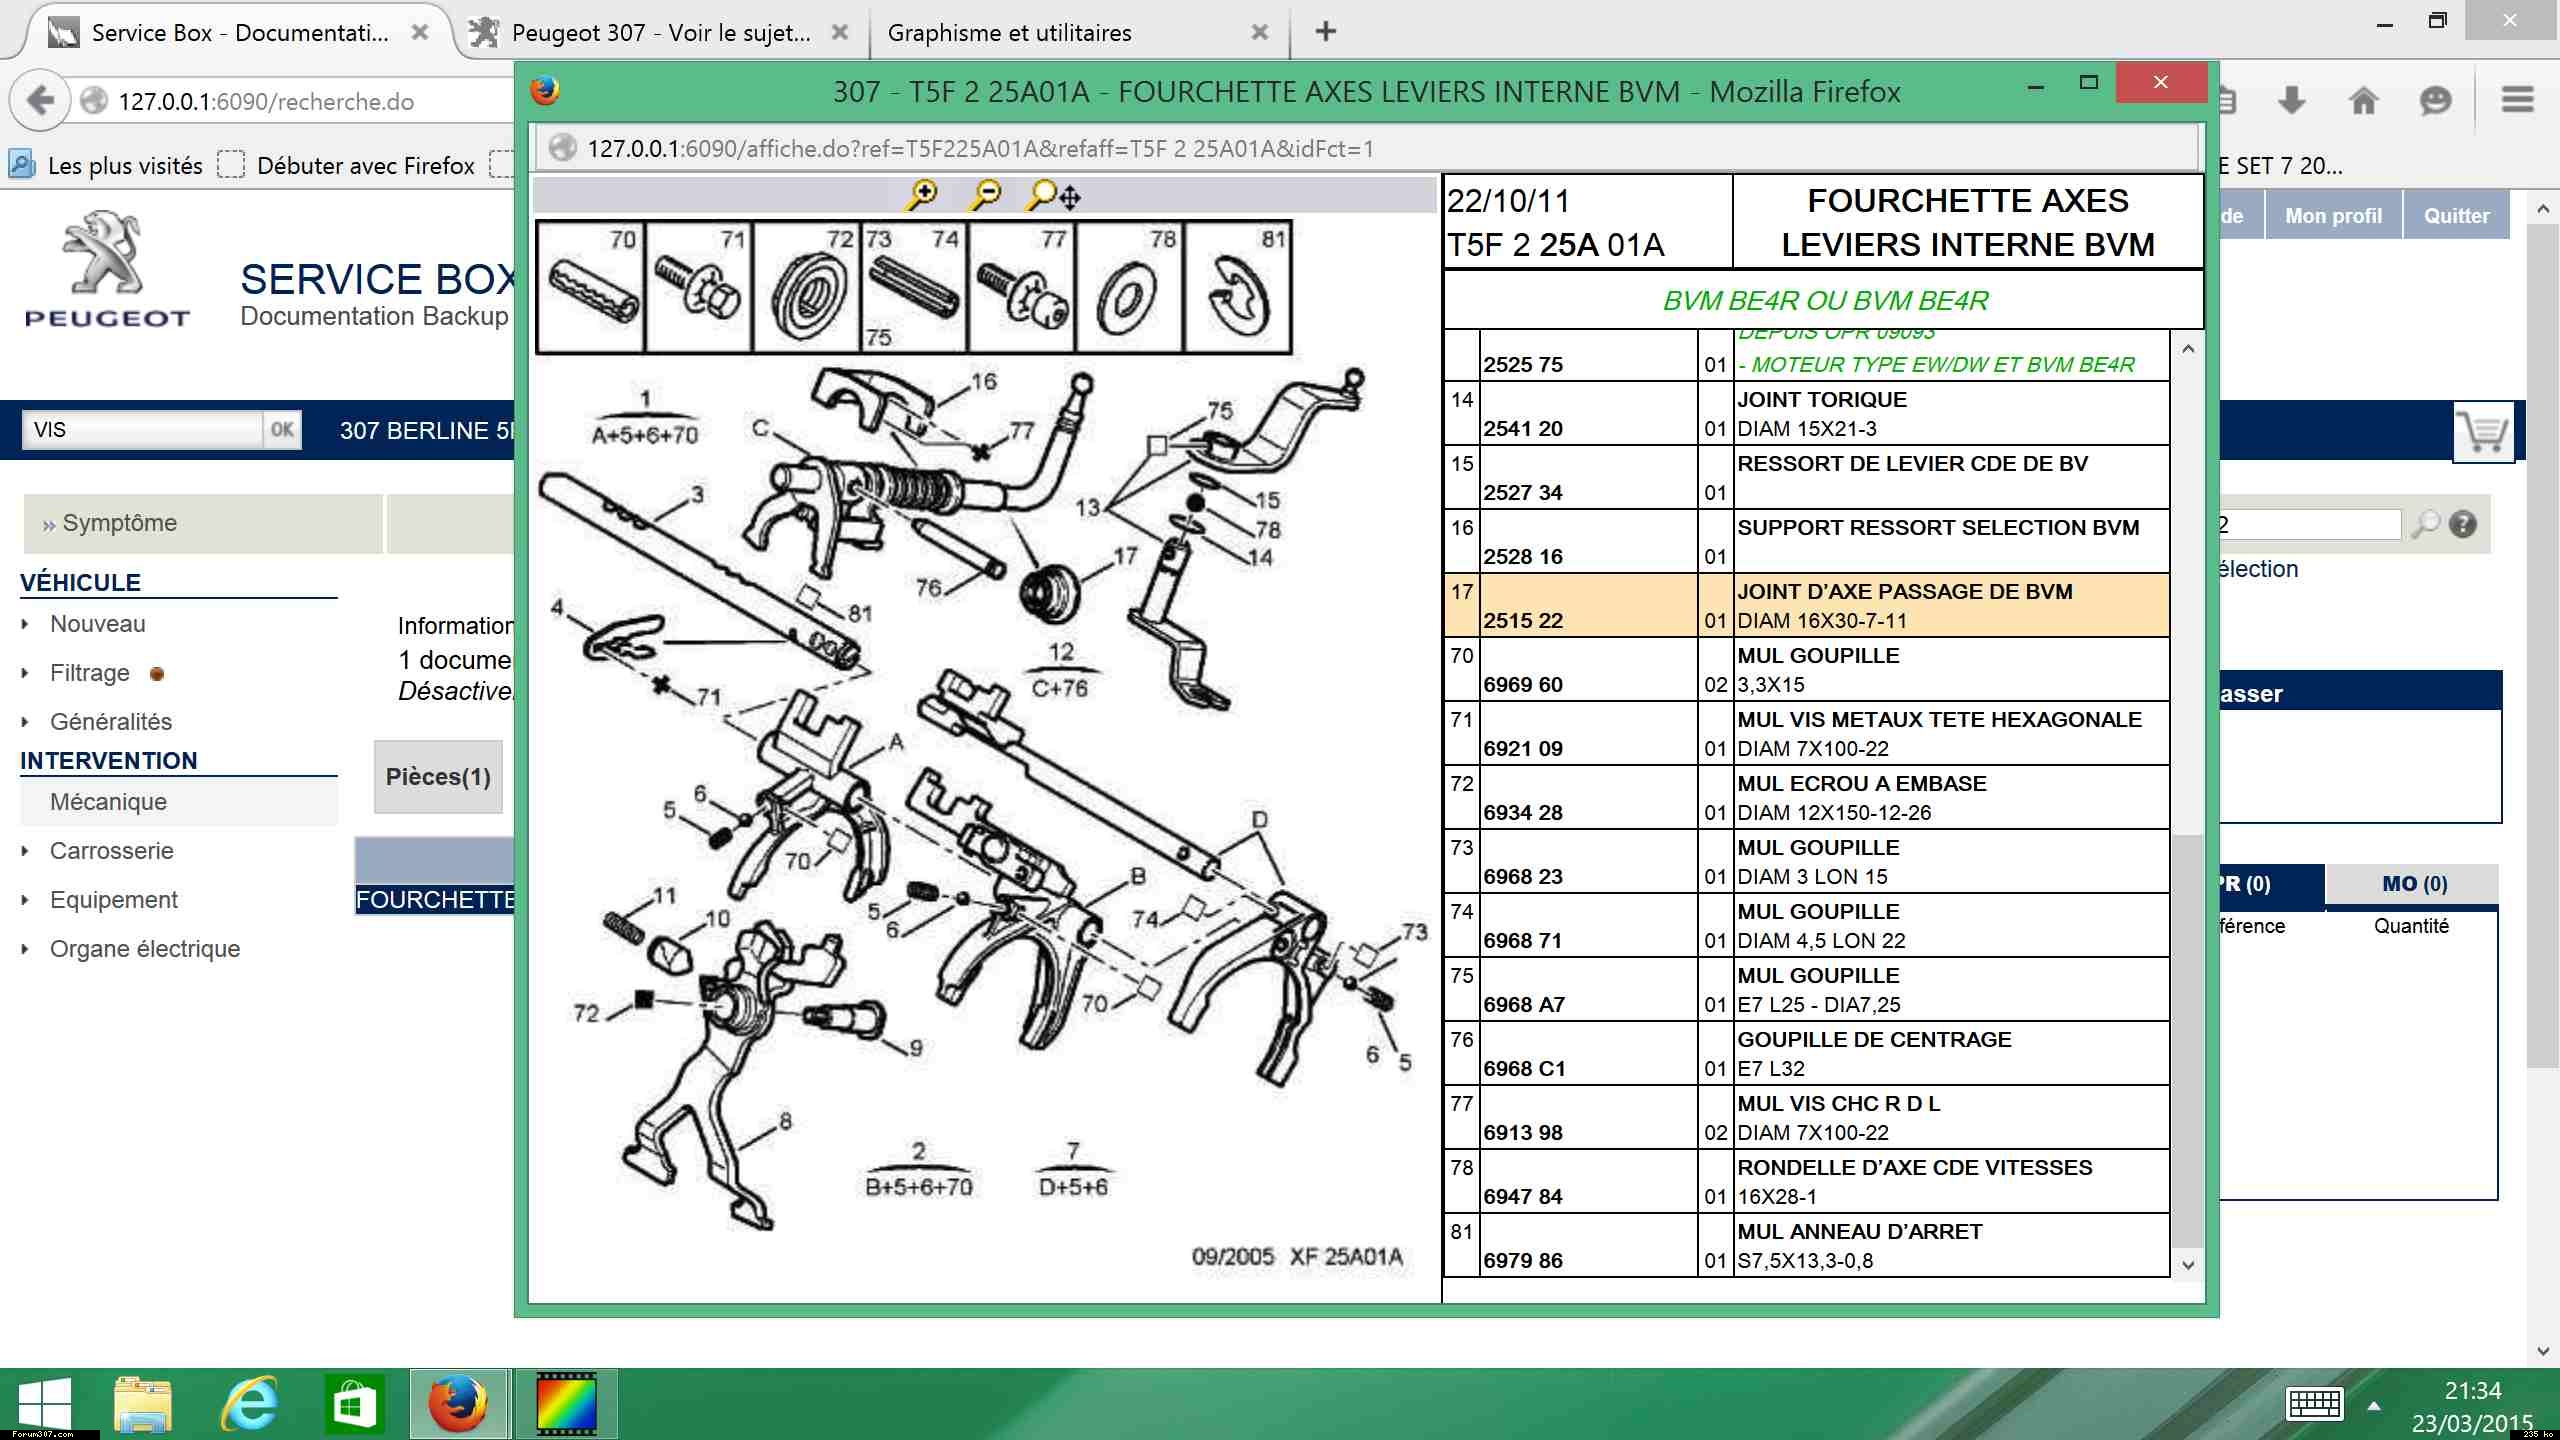Switch to Service Box Documentation tab
This screenshot has width=2560, height=1440.
point(240,32)
